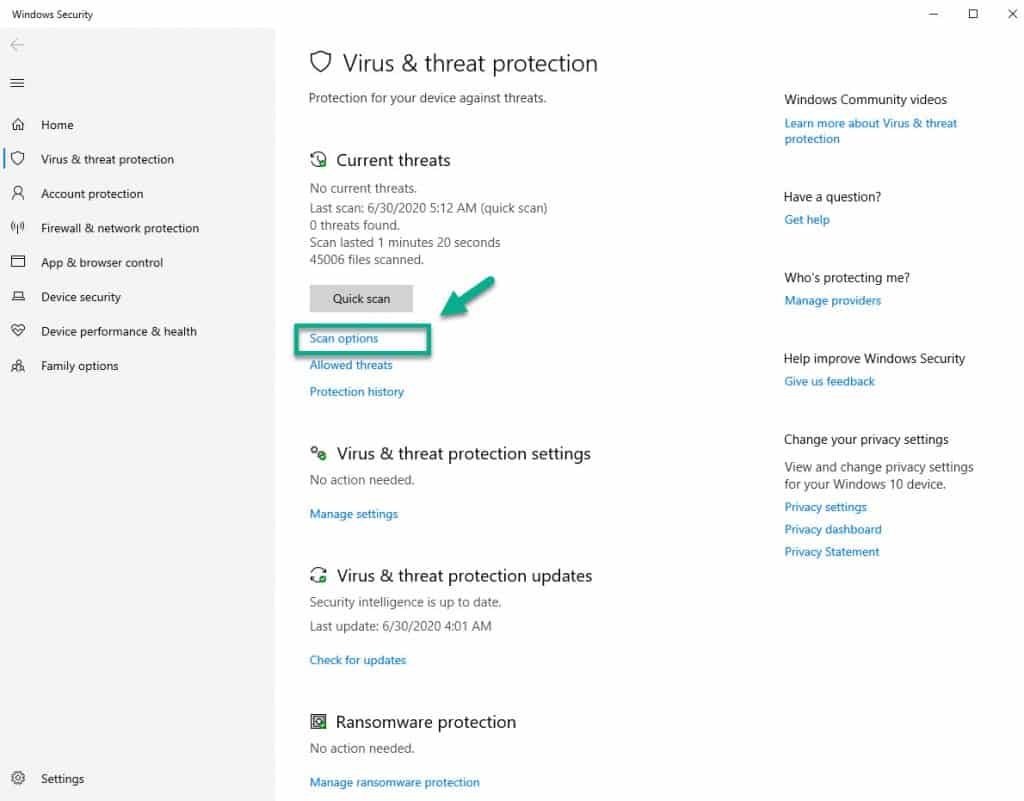Open Family options
The image size is (1024, 801).
[79, 365]
